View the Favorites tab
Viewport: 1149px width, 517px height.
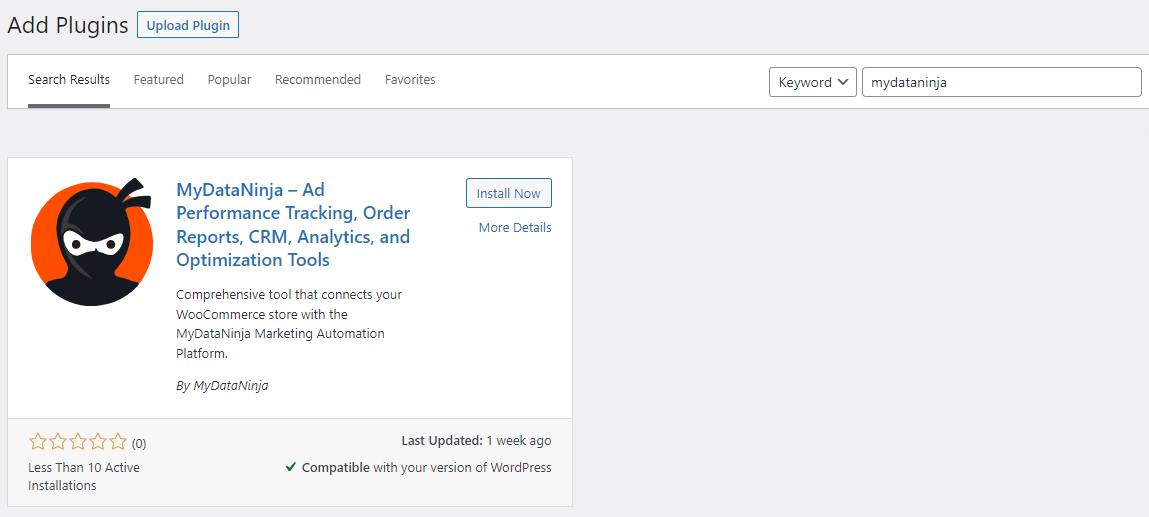(410, 80)
